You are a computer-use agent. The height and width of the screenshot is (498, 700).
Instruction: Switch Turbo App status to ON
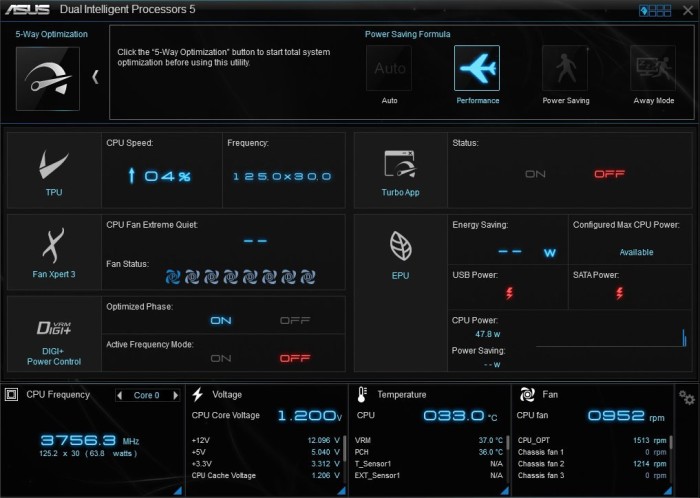coord(535,174)
